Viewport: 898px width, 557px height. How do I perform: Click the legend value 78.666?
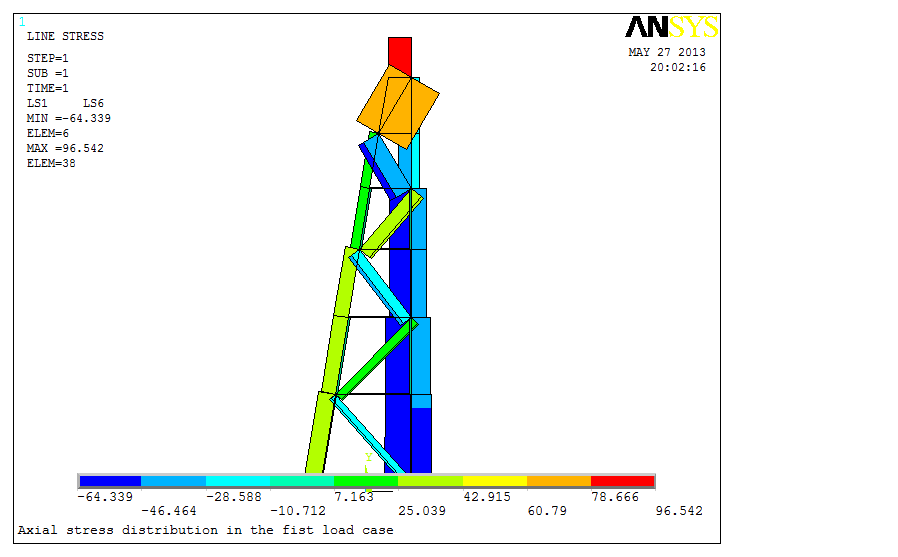pyautogui.click(x=615, y=497)
